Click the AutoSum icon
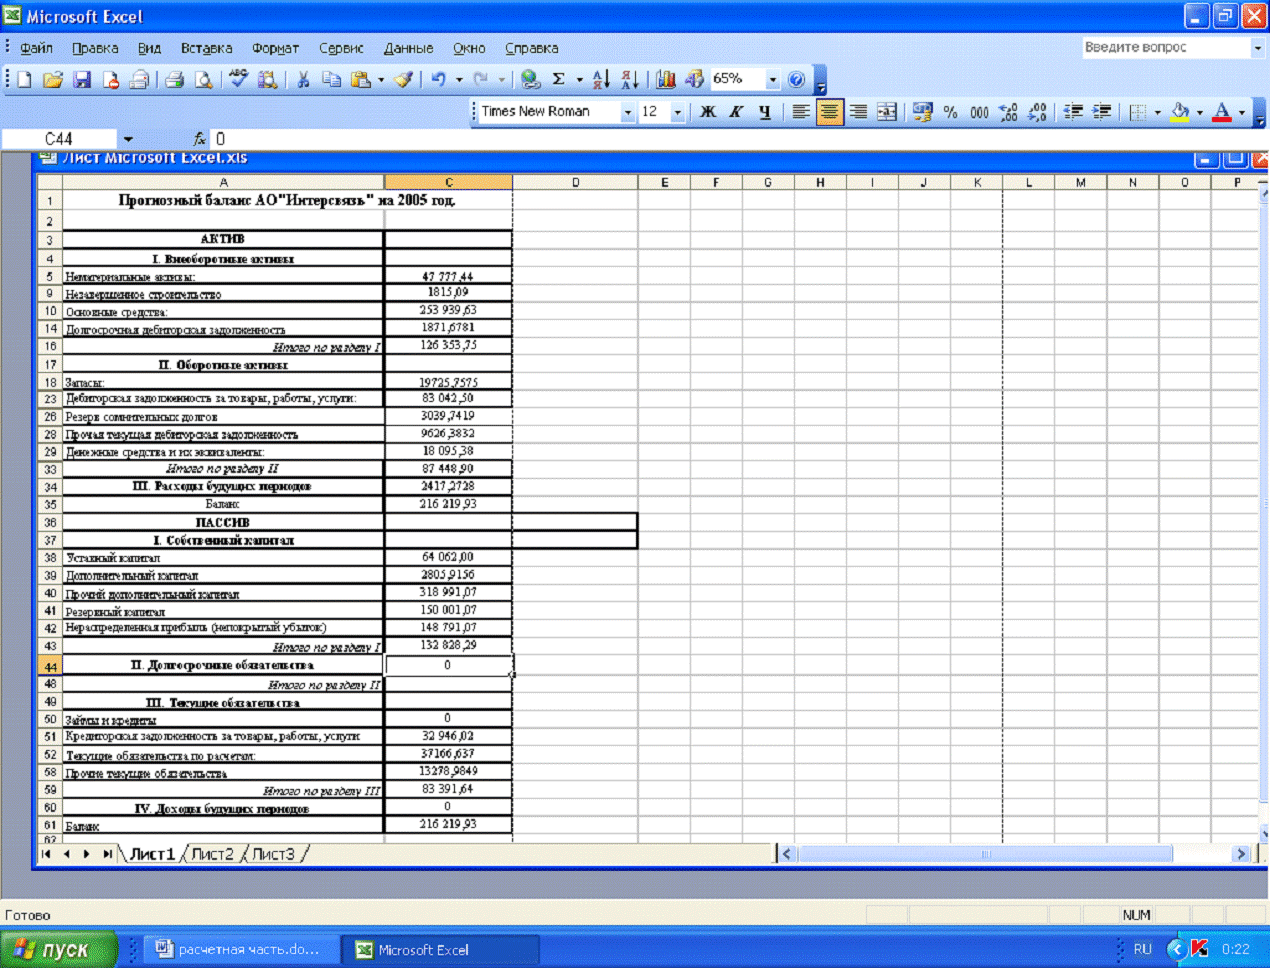Viewport: 1270px width, 968px height. tap(557, 79)
